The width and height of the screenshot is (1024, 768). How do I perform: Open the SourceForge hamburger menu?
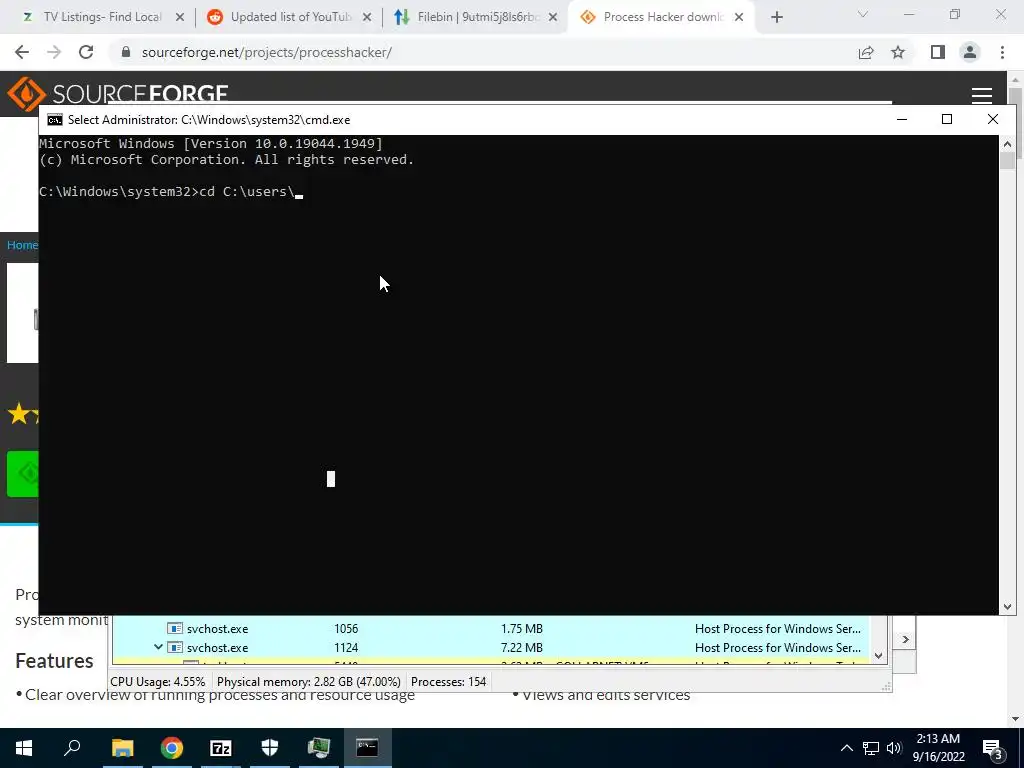tap(982, 95)
